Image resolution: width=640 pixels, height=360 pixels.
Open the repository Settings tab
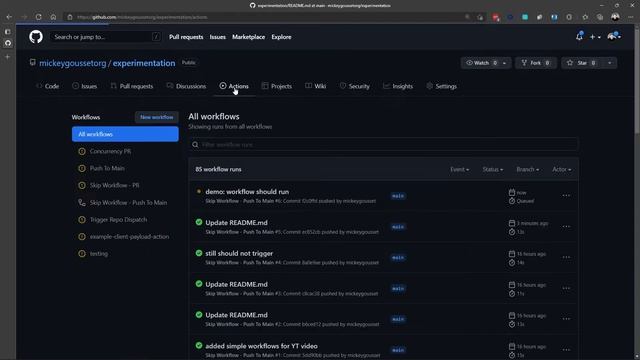click(442, 86)
